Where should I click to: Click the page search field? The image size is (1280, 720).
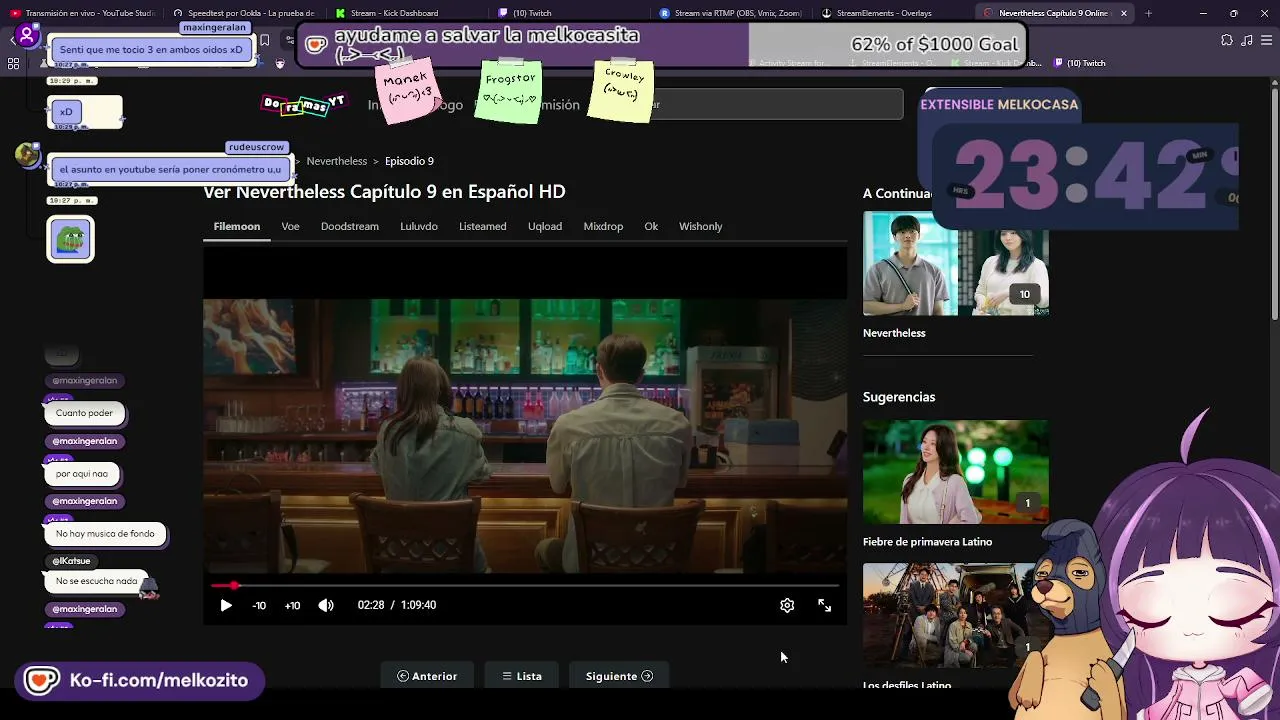770,104
